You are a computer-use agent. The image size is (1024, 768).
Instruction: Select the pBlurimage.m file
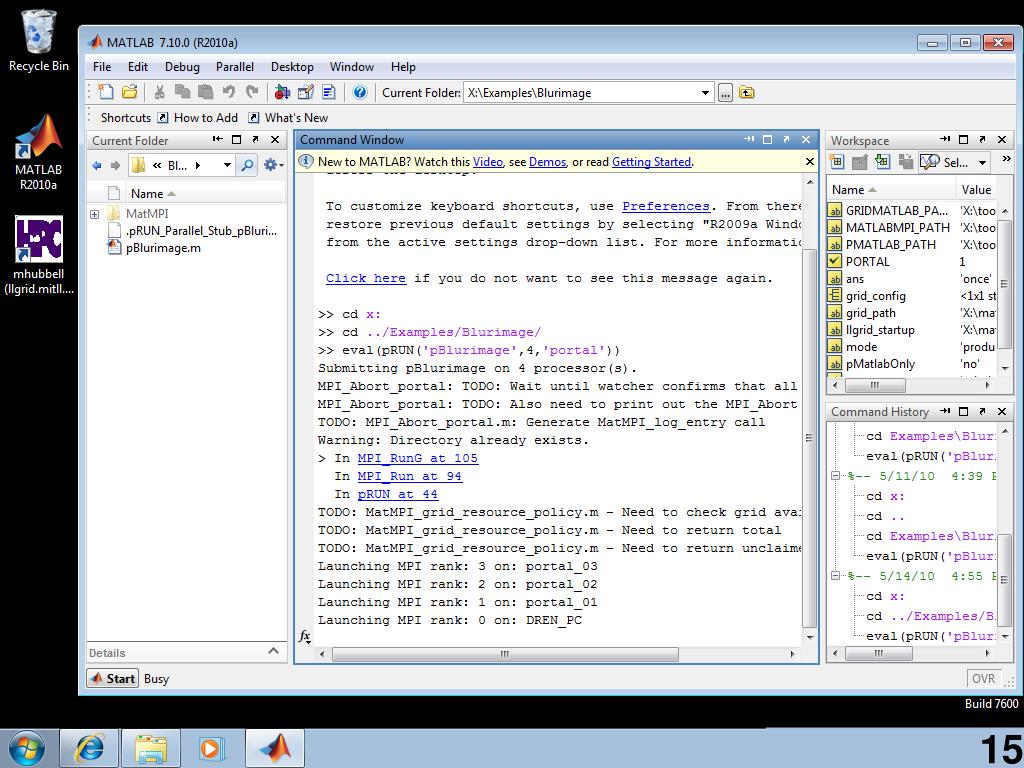pyautogui.click(x=163, y=248)
